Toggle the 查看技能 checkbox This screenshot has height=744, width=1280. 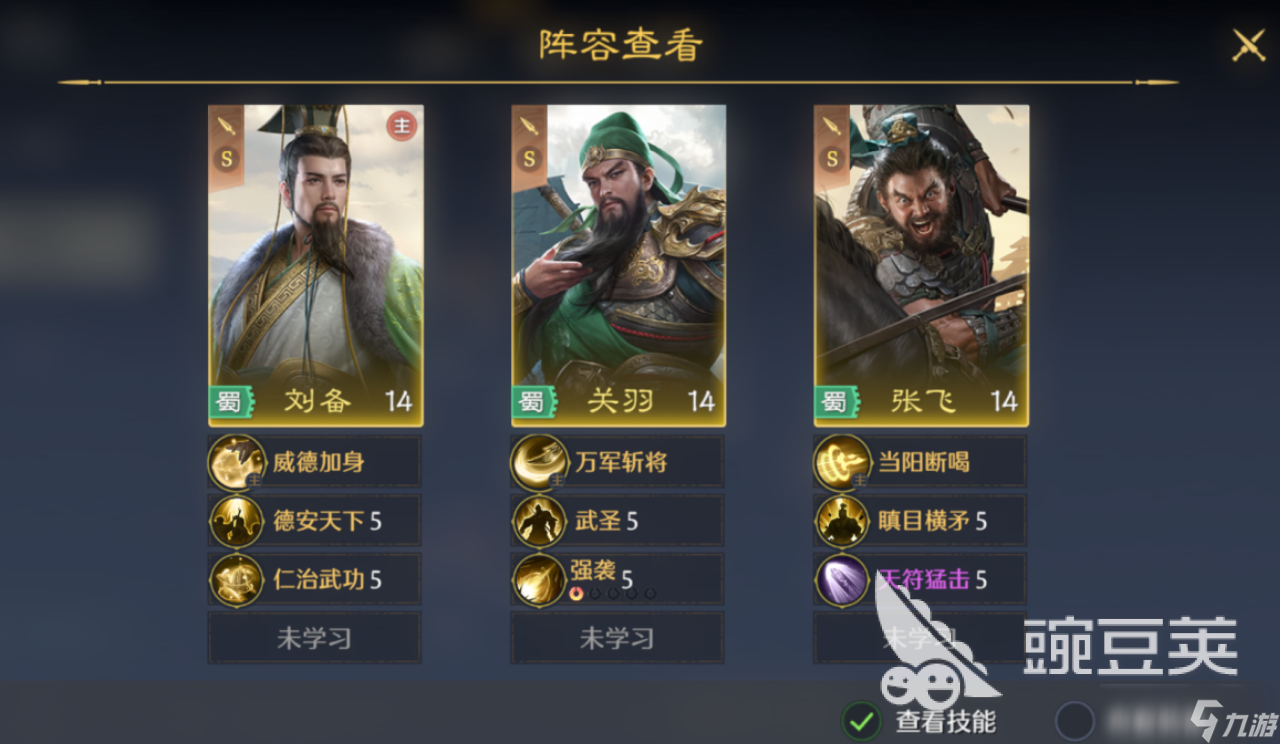coord(861,720)
